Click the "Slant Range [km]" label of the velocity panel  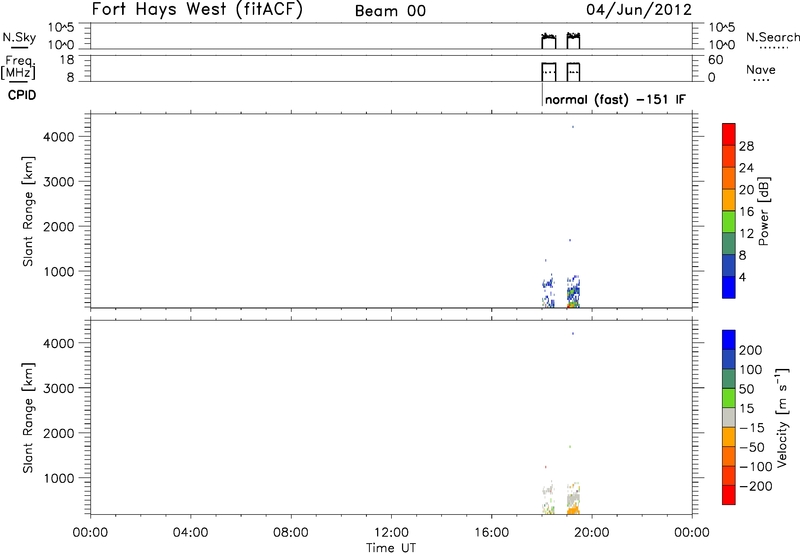[28, 418]
